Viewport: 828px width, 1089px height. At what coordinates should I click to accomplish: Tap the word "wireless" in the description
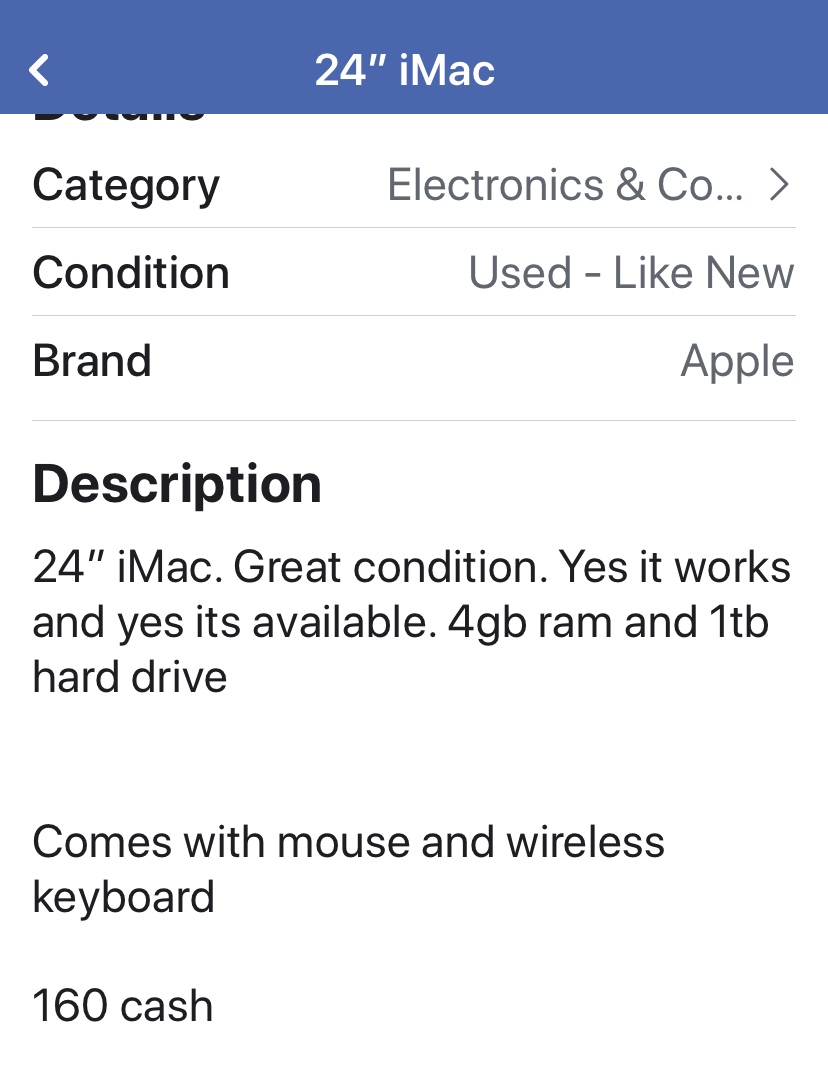click(x=585, y=842)
